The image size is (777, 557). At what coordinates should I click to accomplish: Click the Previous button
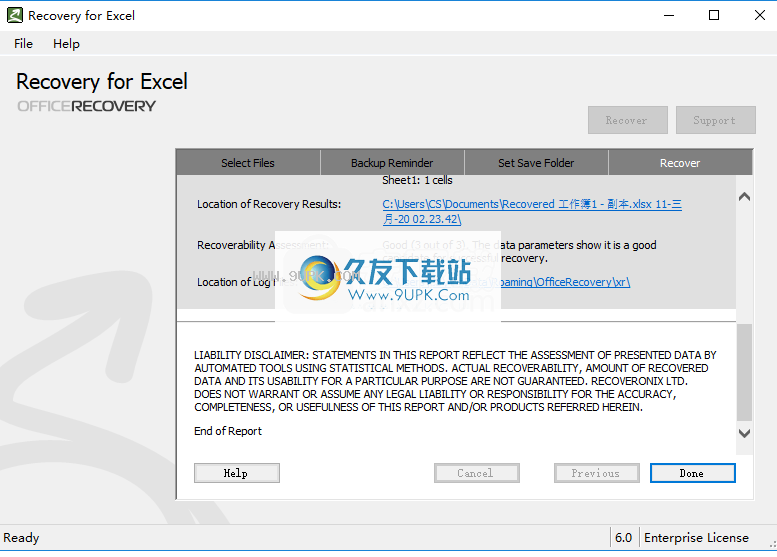(x=596, y=473)
